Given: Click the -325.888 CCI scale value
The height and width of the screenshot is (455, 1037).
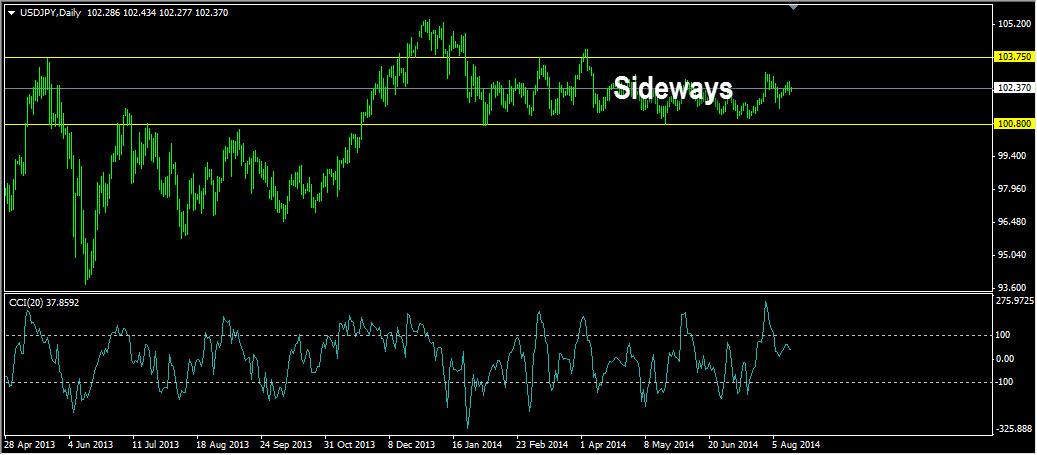Looking at the screenshot, I should pyautogui.click(x=1016, y=429).
